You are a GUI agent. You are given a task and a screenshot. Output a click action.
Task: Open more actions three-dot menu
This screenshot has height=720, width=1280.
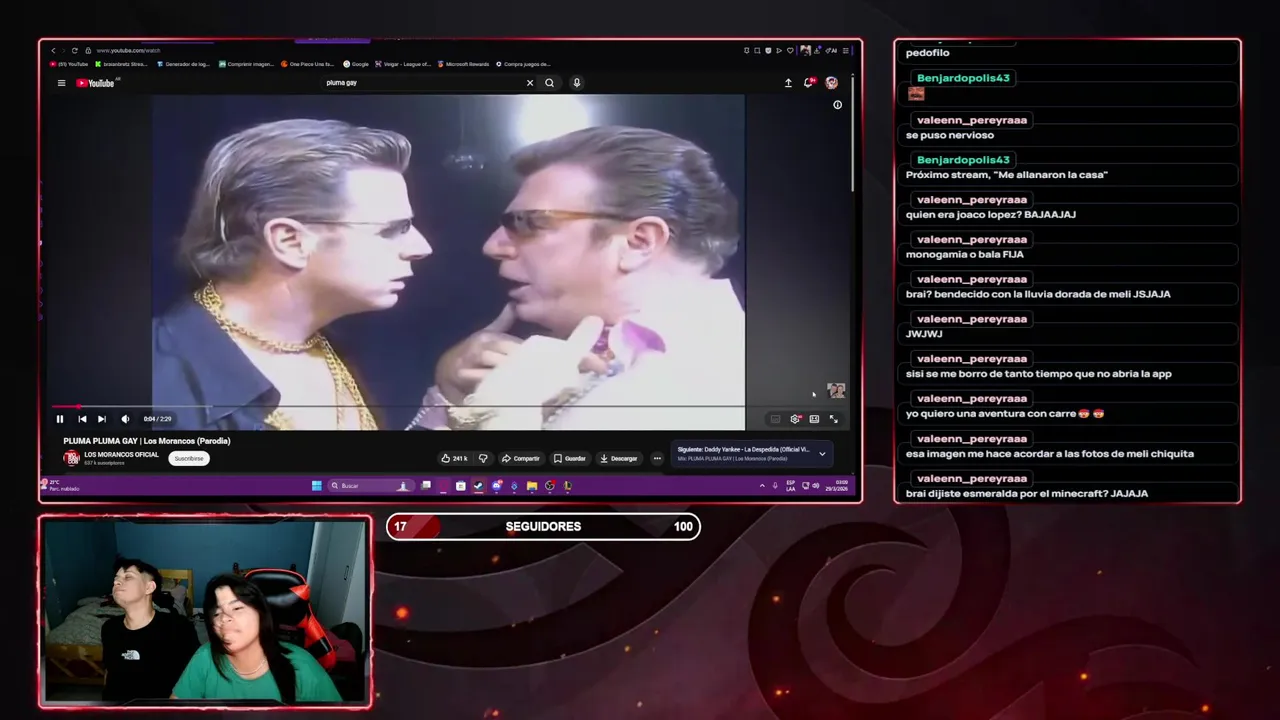[x=657, y=458]
